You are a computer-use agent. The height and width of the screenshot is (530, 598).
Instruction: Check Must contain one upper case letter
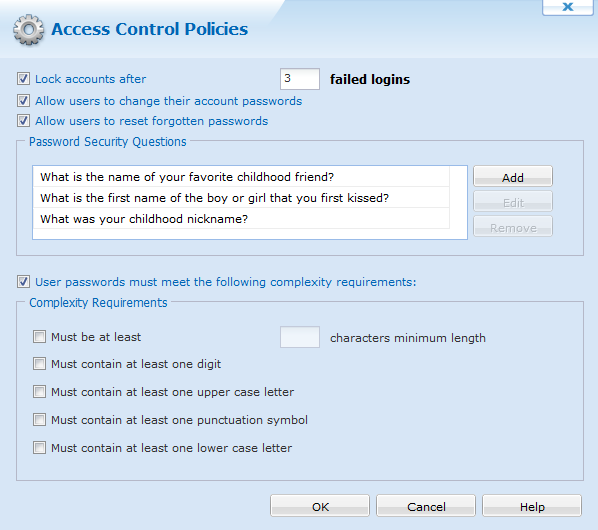39,392
